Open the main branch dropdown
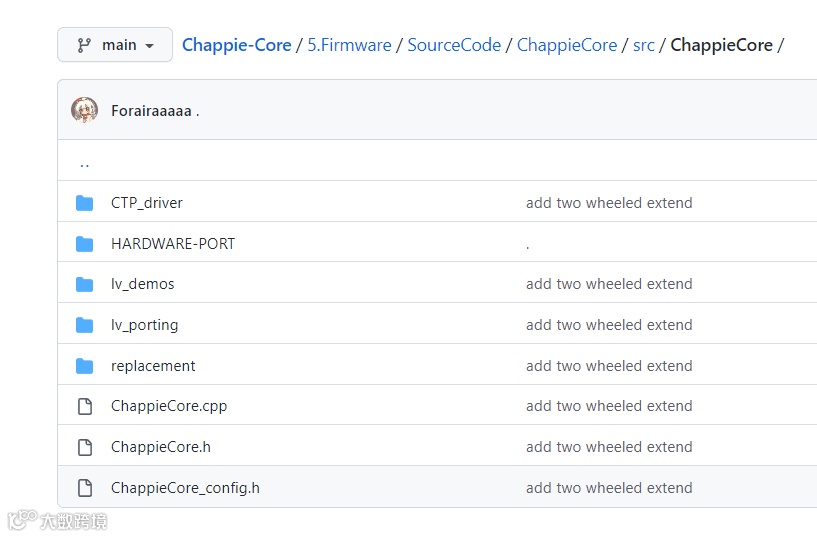The image size is (817, 537). [115, 45]
